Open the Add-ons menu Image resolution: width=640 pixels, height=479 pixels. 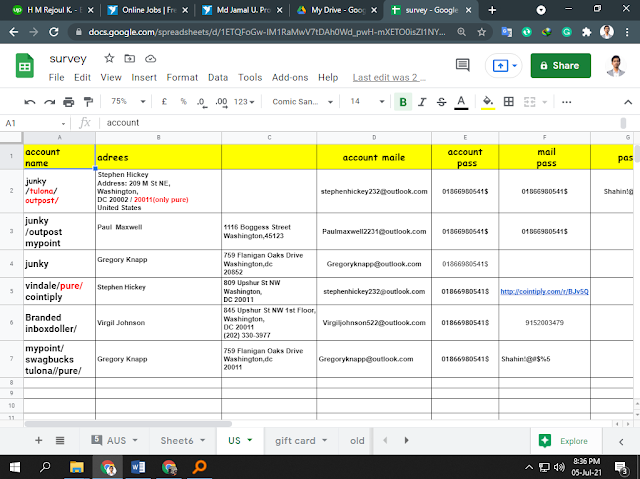[290, 78]
